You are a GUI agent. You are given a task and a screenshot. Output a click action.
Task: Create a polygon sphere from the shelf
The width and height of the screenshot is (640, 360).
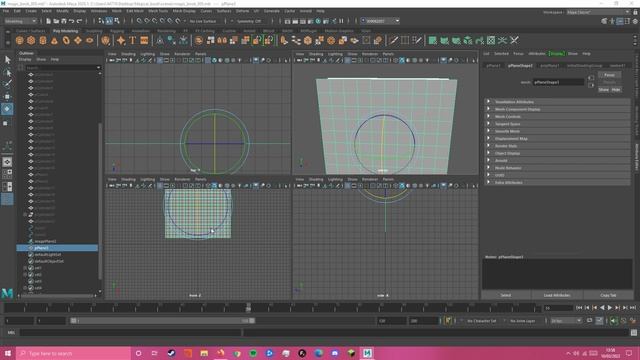[19, 40]
